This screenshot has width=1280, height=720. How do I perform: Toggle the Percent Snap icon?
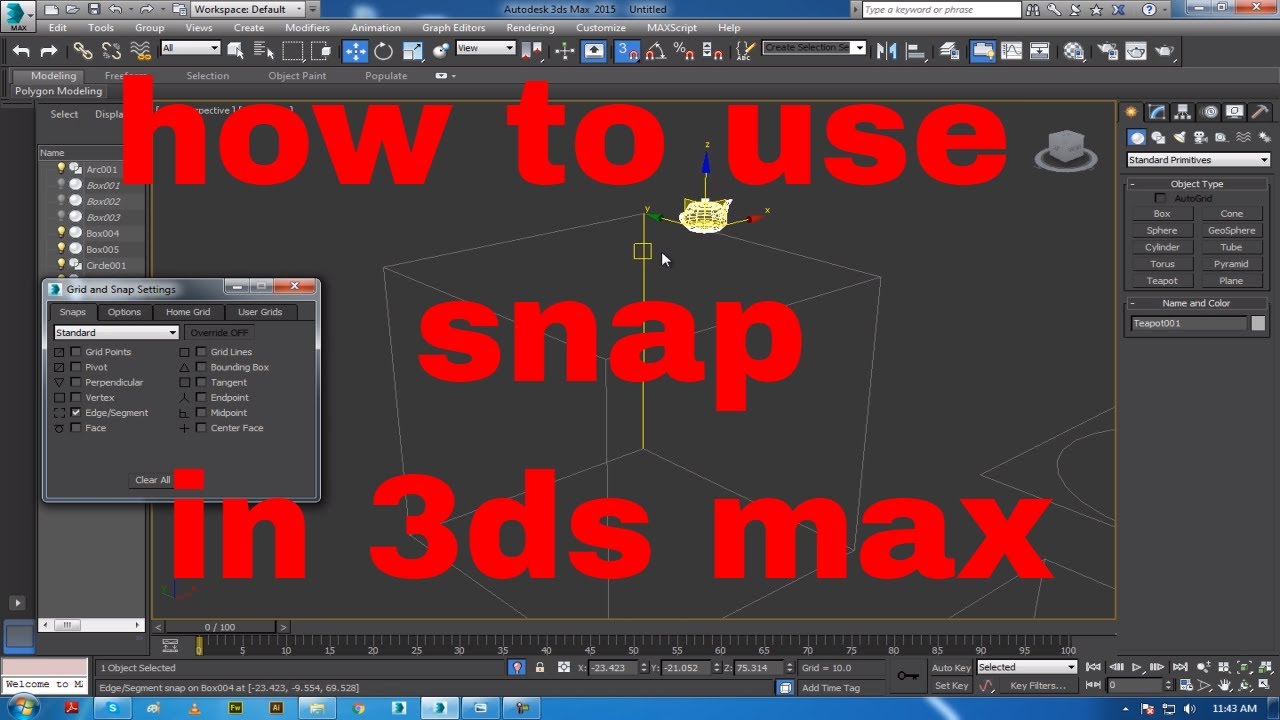[x=684, y=51]
